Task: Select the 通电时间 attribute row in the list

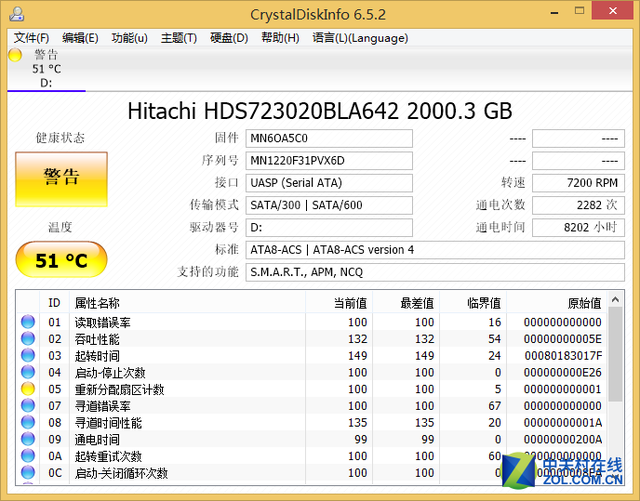Action: [312, 439]
